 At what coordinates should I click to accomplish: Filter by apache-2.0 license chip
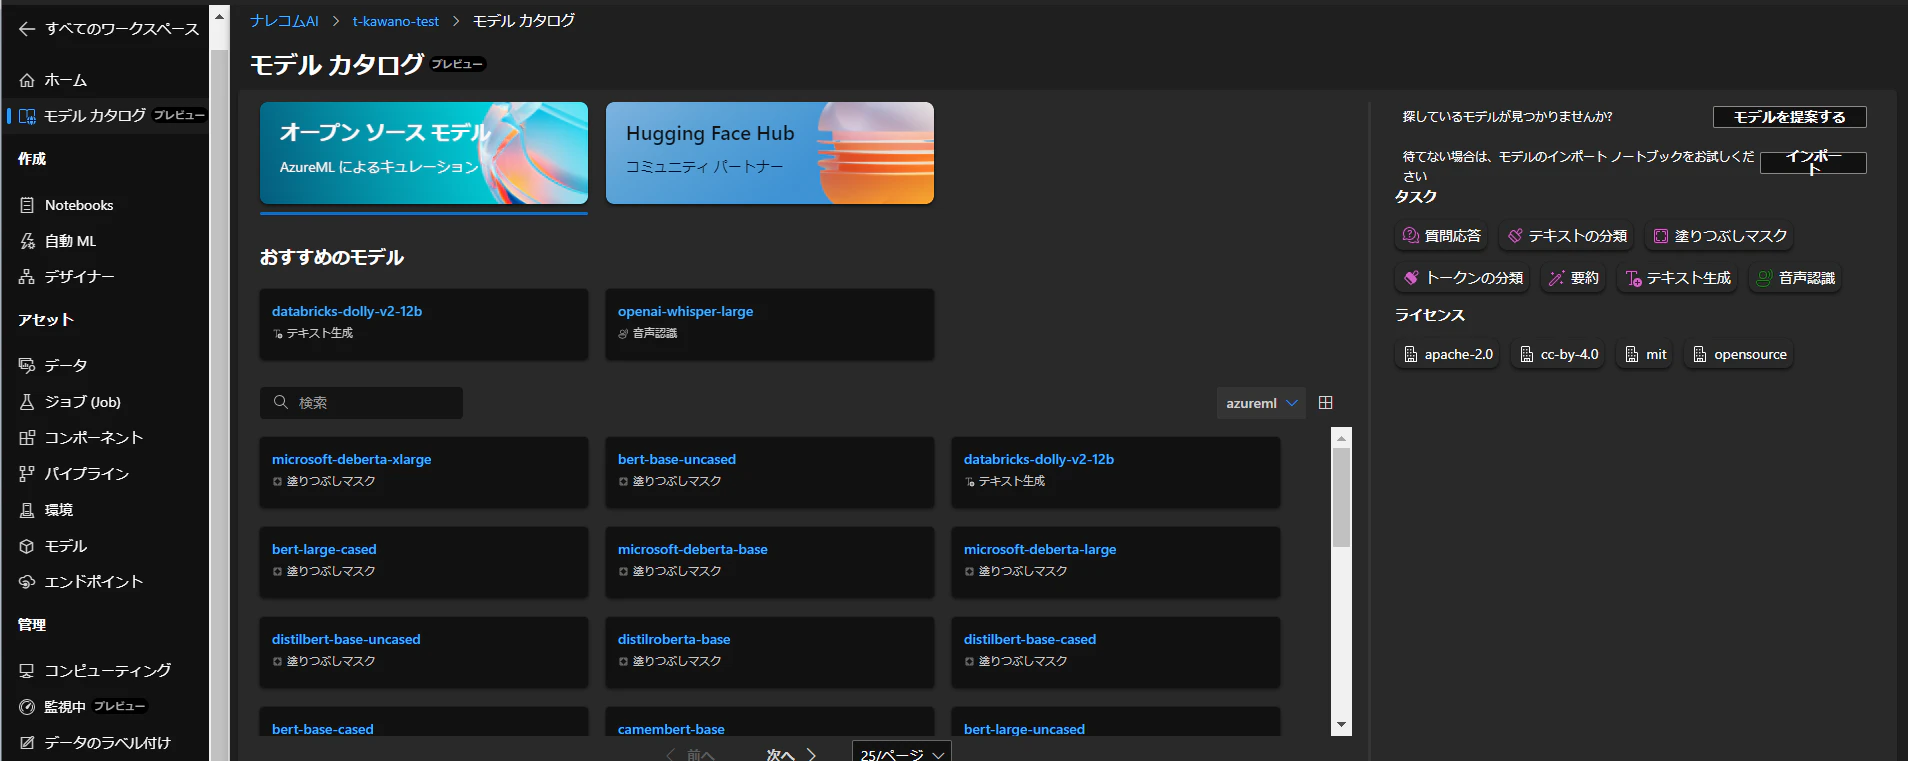tap(1447, 355)
